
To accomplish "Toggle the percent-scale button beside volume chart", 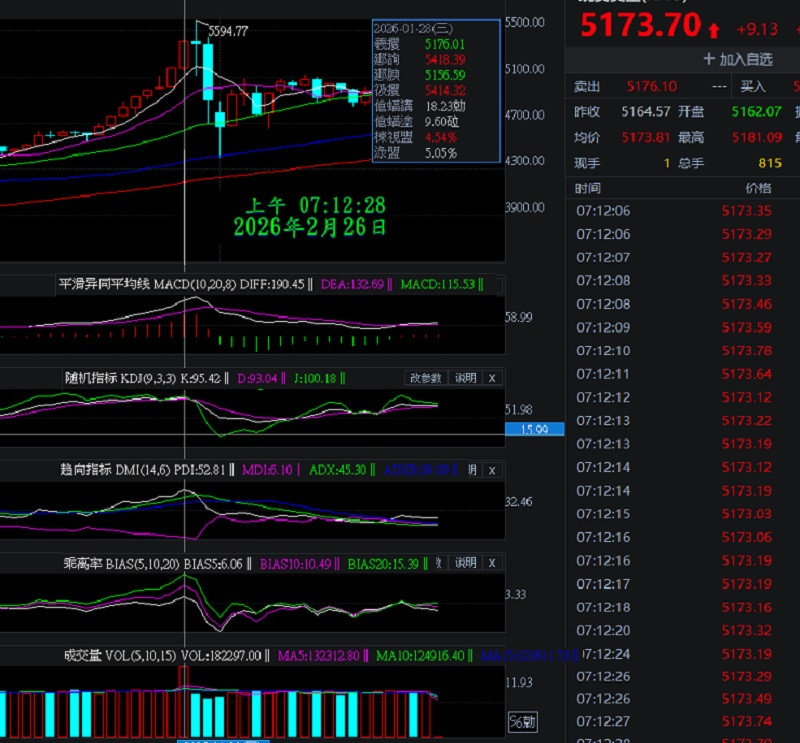I will (x=522, y=722).
